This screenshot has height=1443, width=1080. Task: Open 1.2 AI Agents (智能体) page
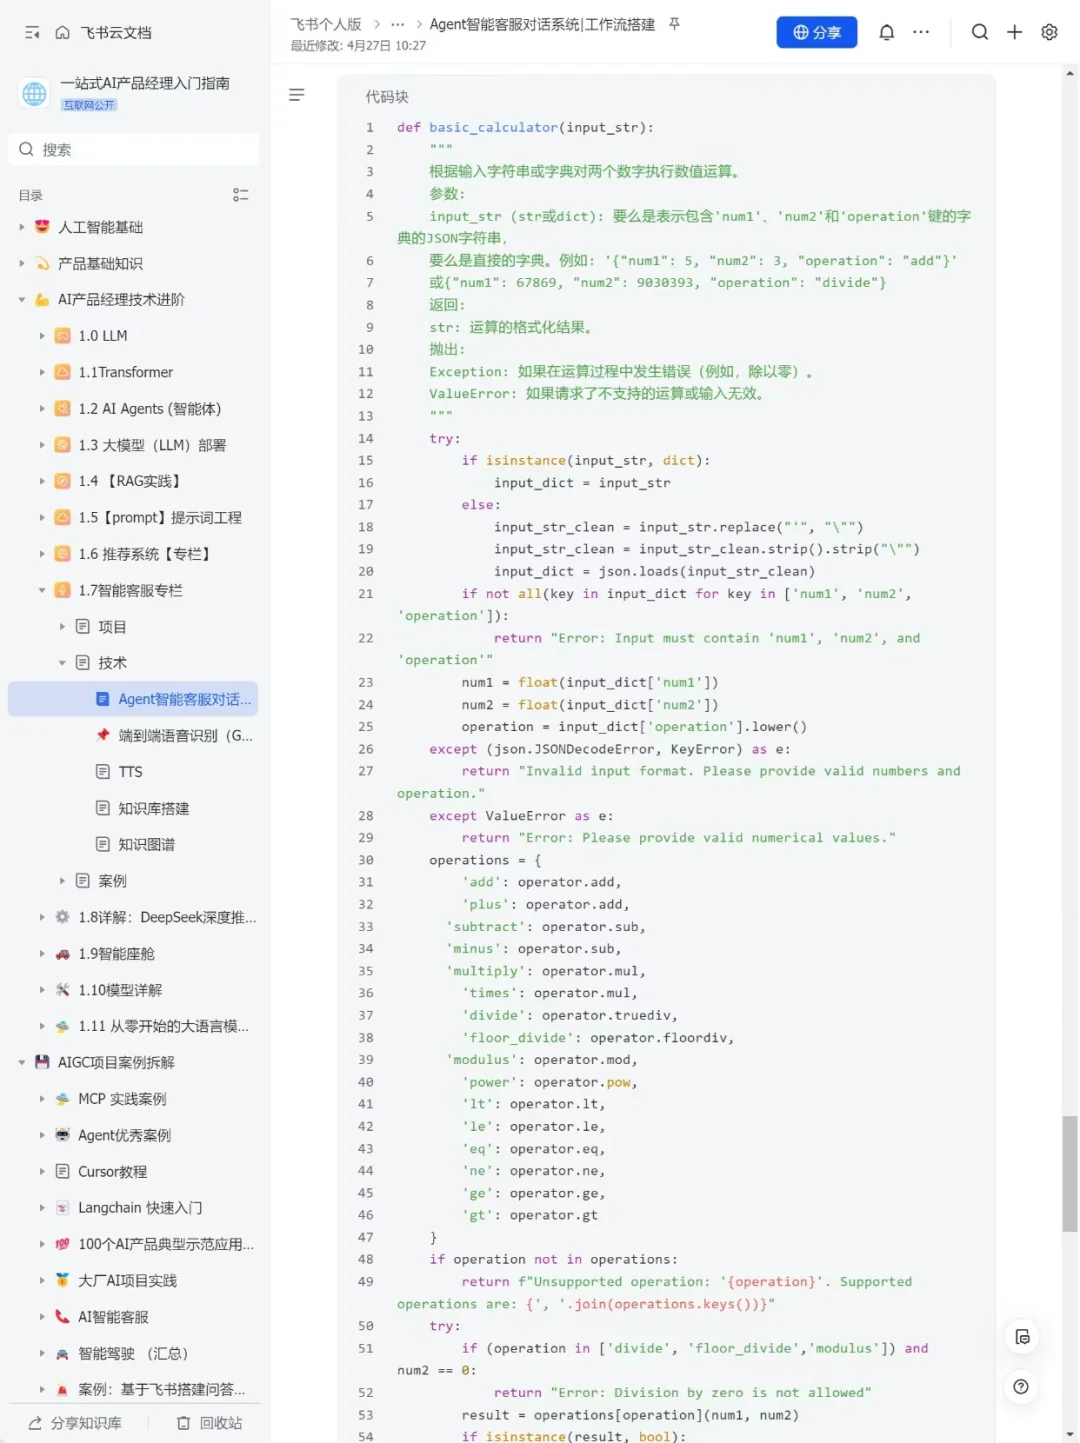[x=150, y=409]
